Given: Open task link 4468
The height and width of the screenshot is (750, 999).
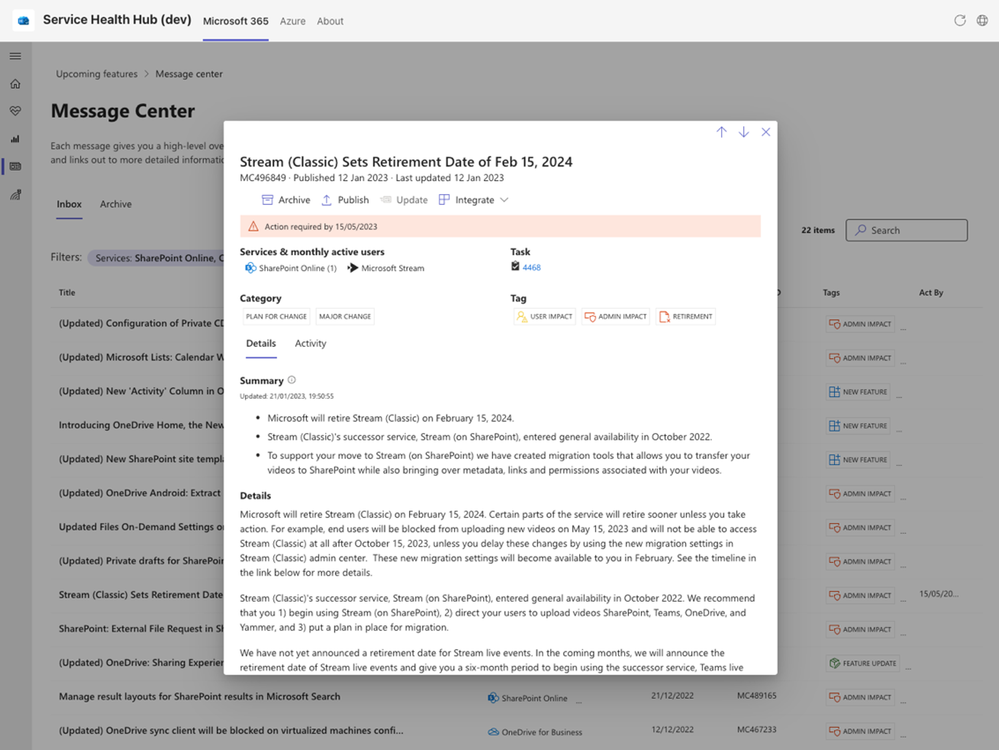Looking at the screenshot, I should 531,268.
